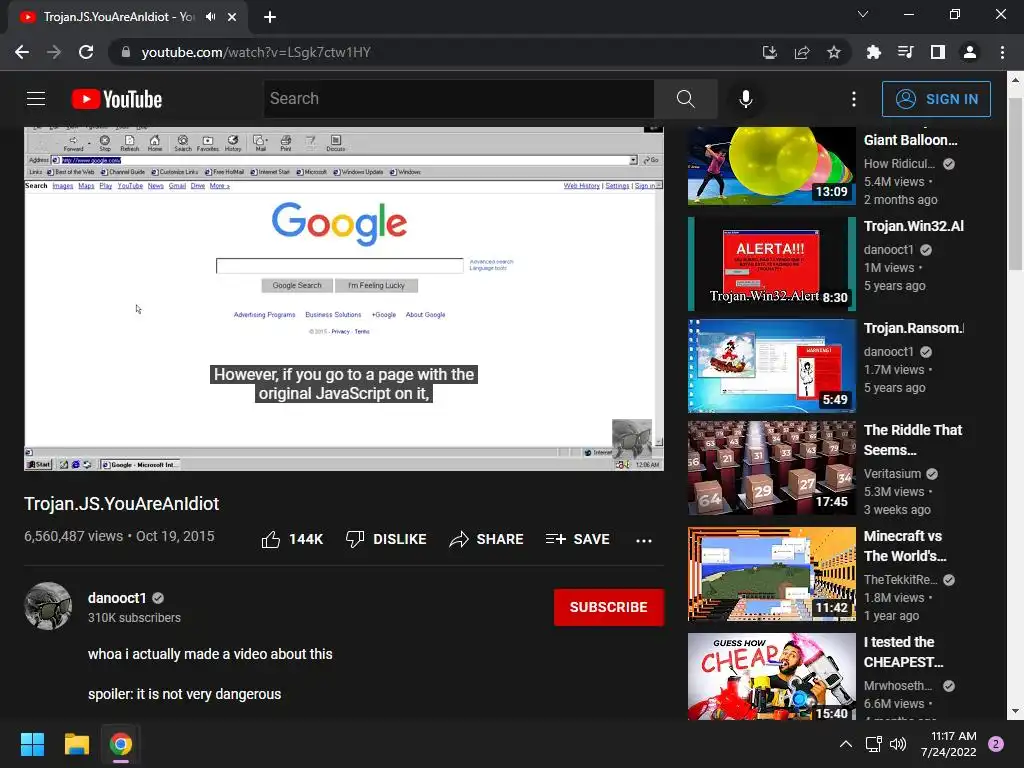Open I tested the CHEAPEST thumbnail
This screenshot has height=768, width=1024.
[771, 677]
